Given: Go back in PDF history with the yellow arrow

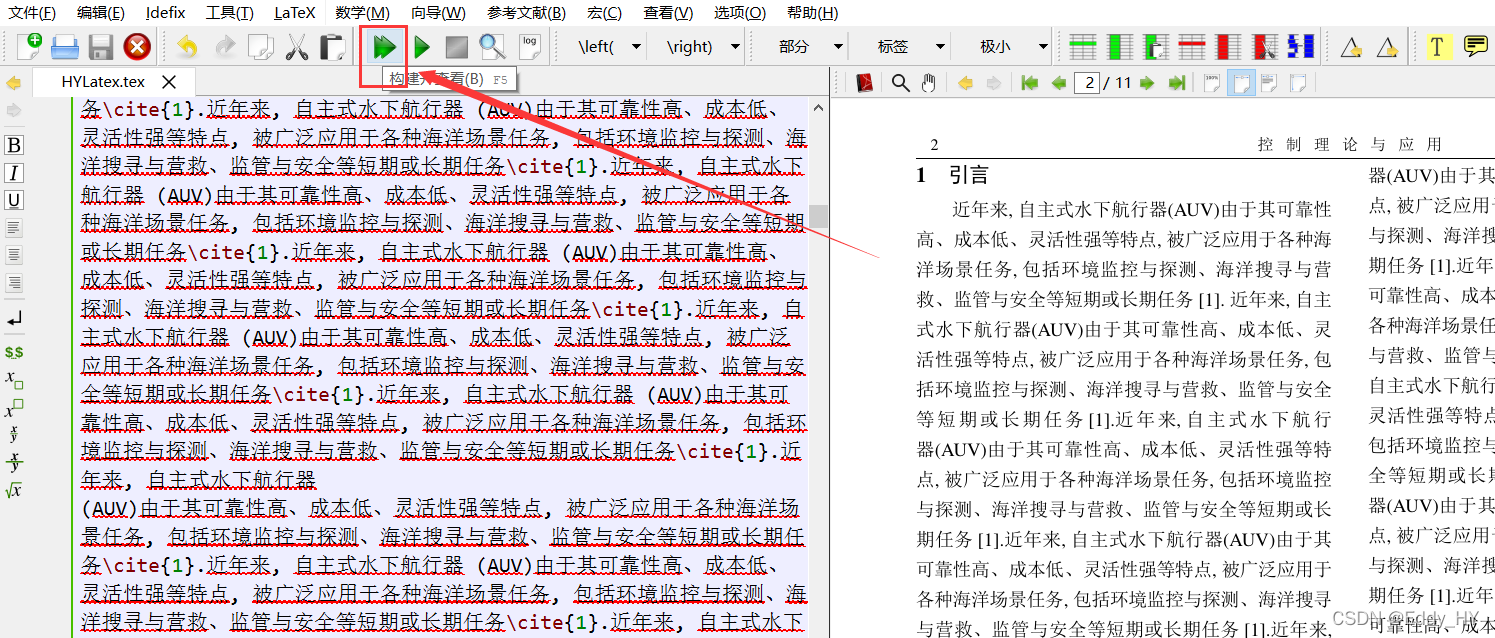Looking at the screenshot, I should pyautogui.click(x=965, y=83).
